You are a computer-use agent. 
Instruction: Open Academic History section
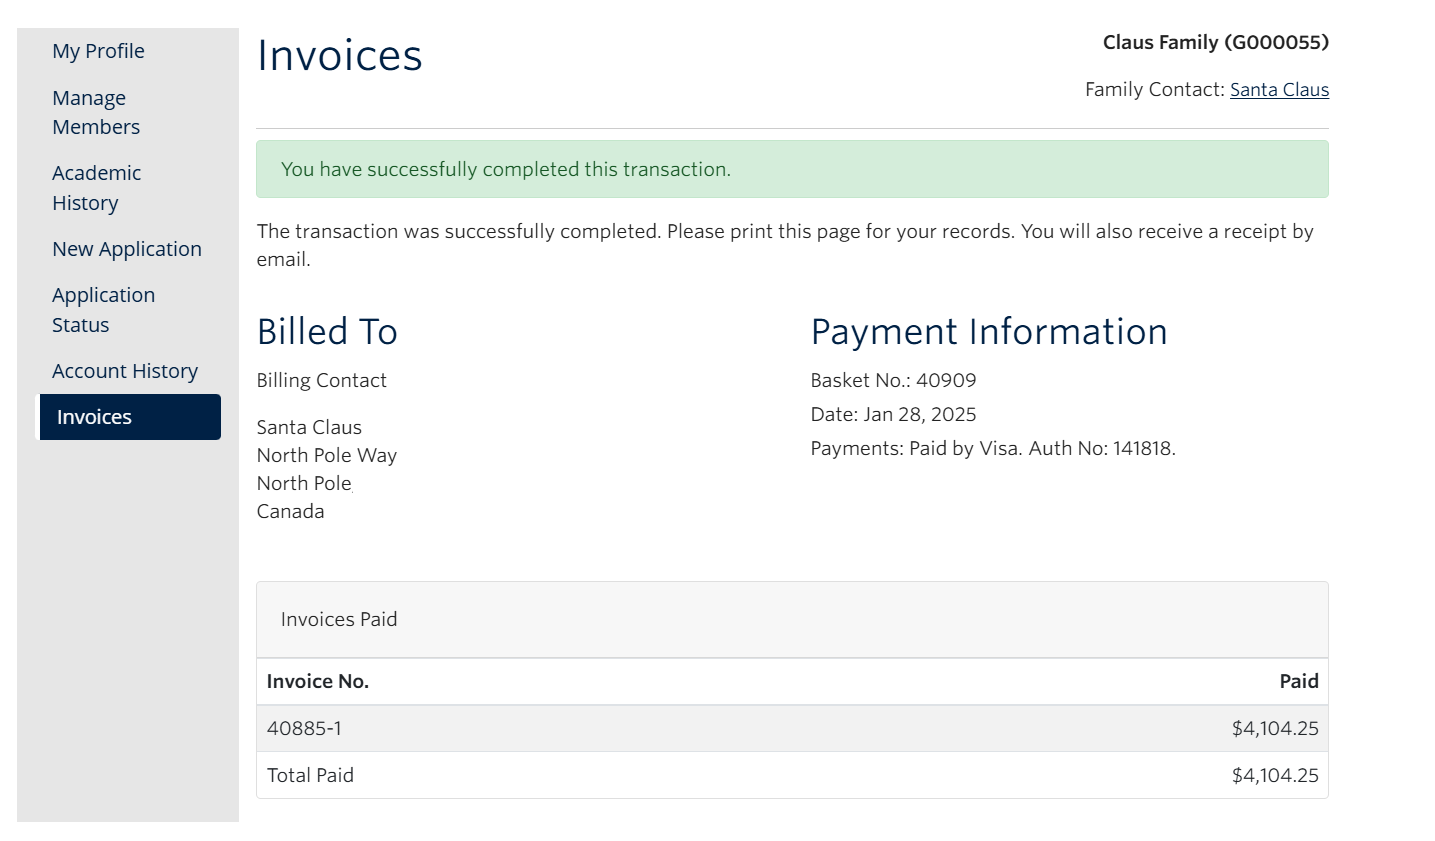[x=96, y=188]
